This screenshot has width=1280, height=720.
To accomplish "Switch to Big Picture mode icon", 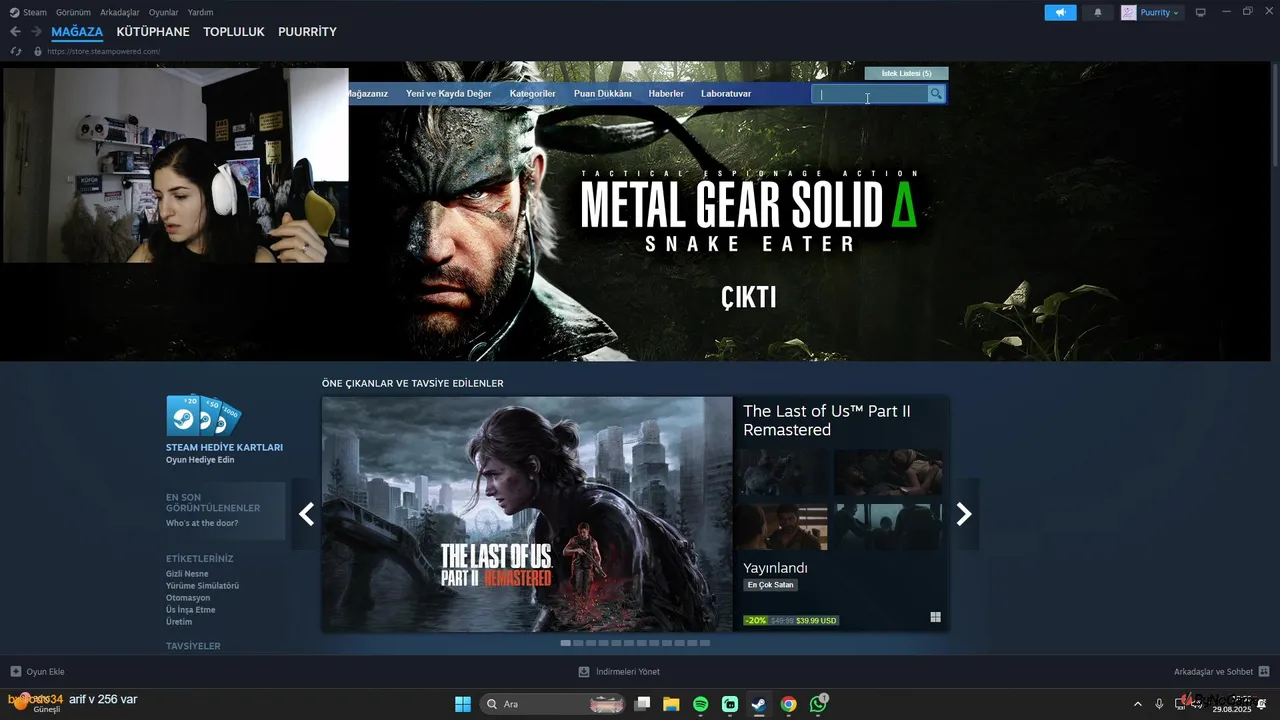I will pyautogui.click(x=1201, y=13).
